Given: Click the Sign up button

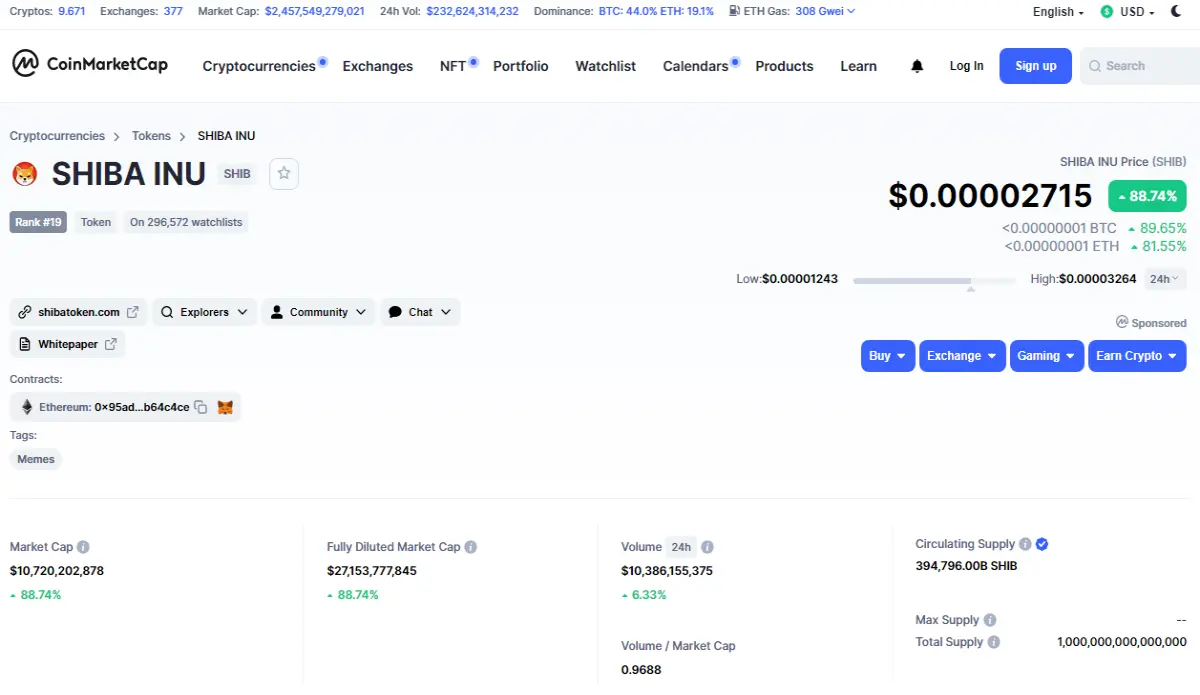Looking at the screenshot, I should [1035, 66].
